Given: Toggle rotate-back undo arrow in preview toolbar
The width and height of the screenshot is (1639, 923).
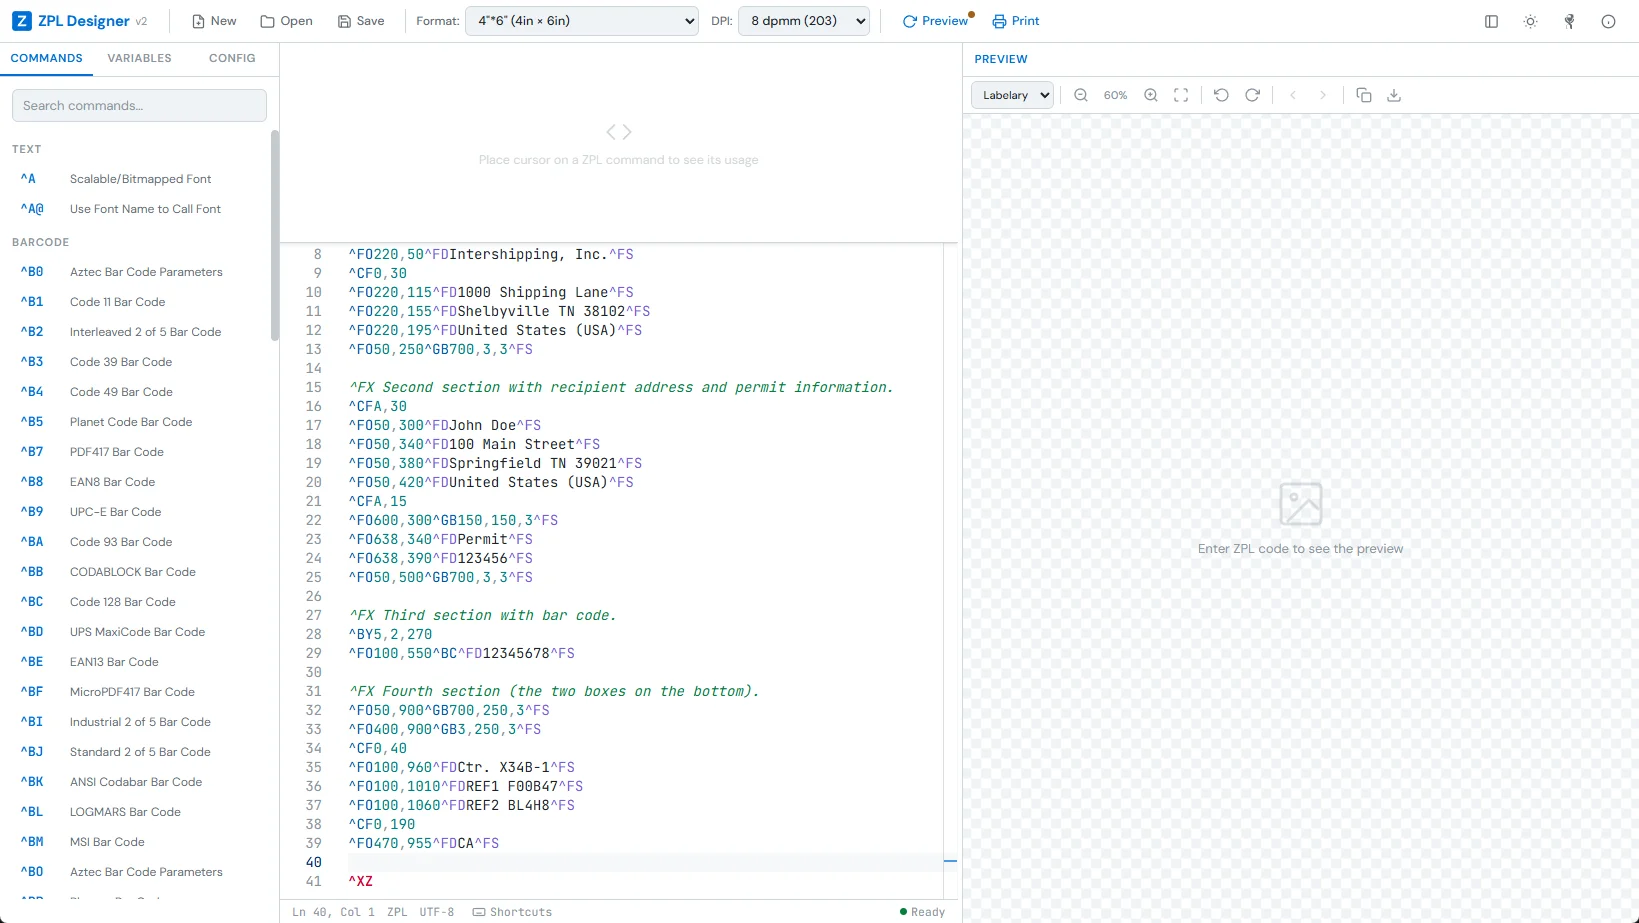Looking at the screenshot, I should [x=1221, y=94].
